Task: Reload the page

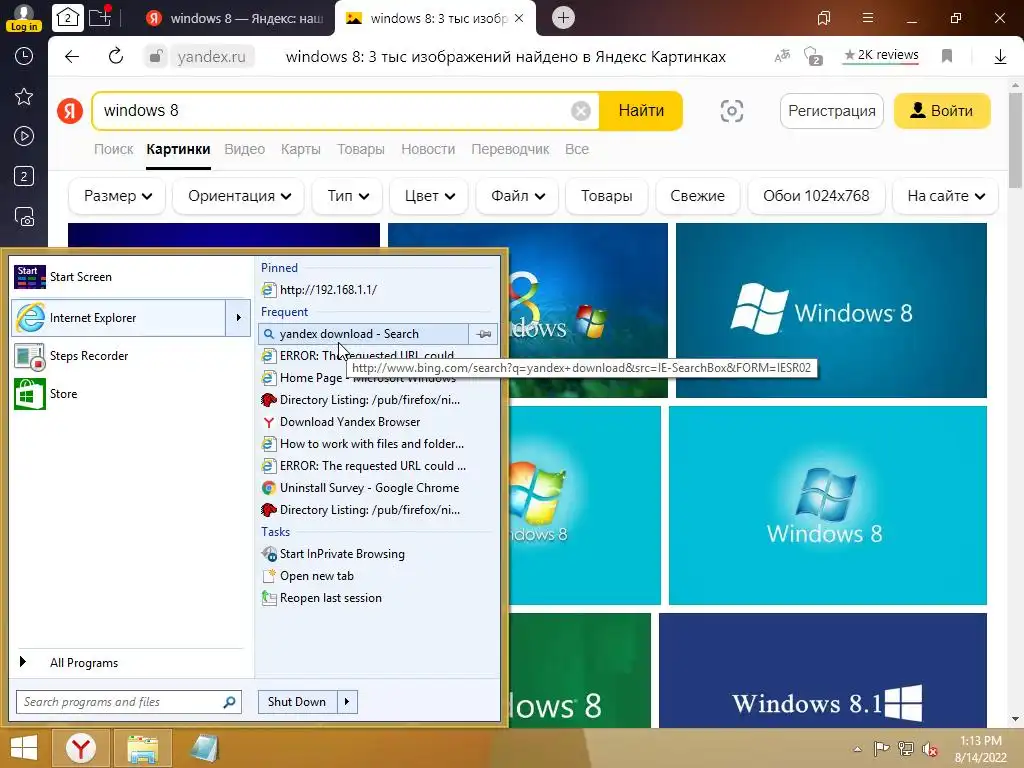Action: pyautogui.click(x=116, y=57)
